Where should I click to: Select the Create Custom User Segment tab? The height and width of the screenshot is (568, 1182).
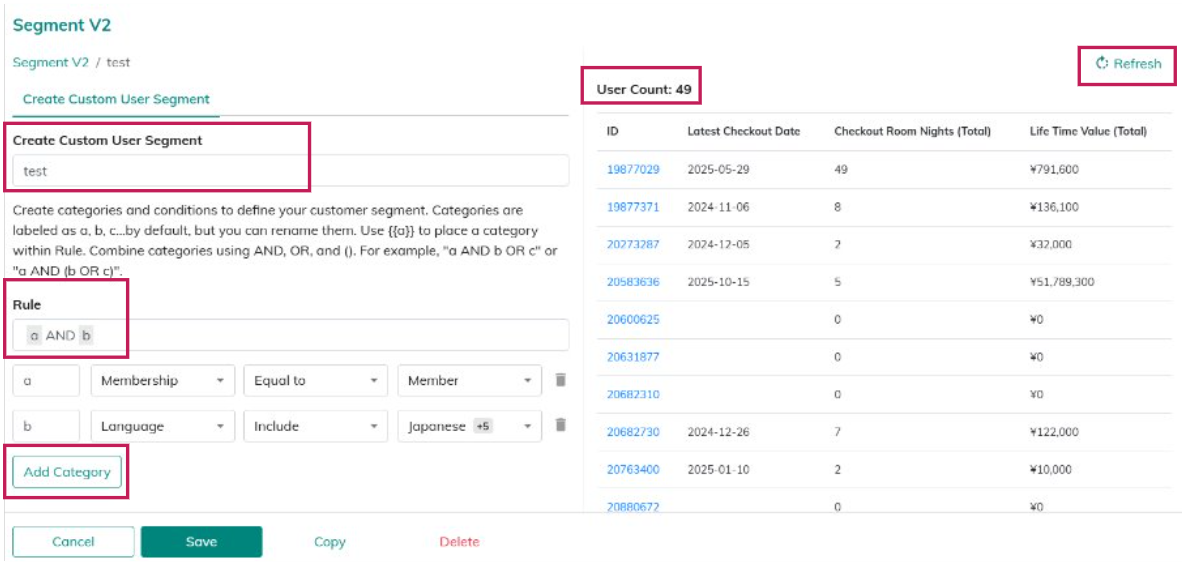coord(116,99)
